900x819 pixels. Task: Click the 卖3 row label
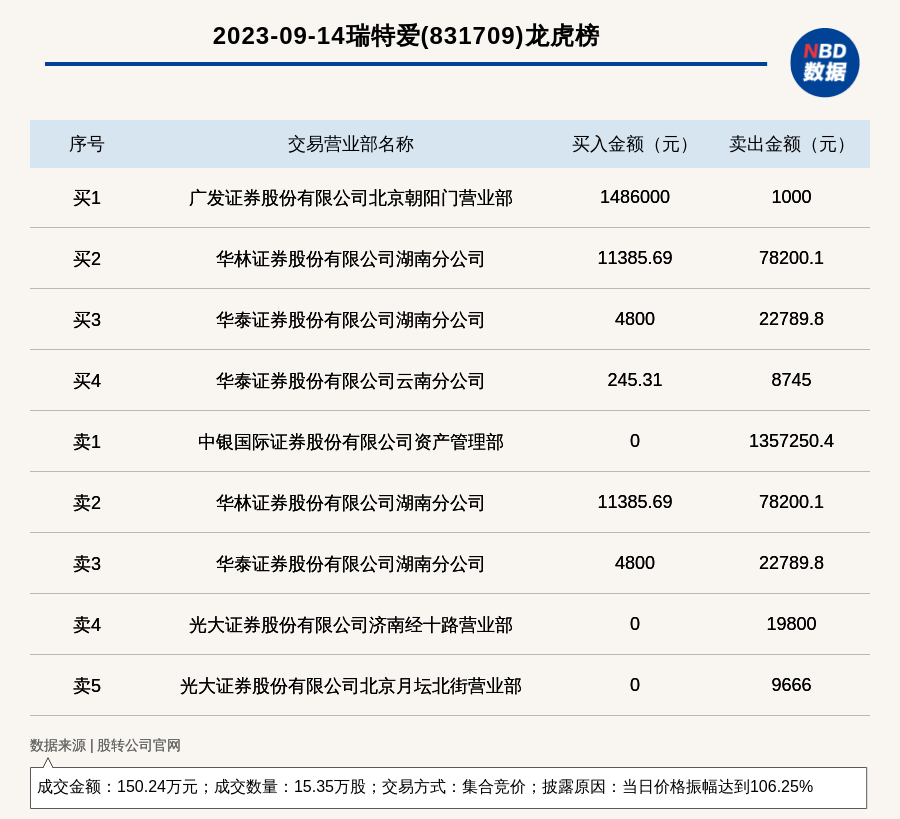(87, 564)
